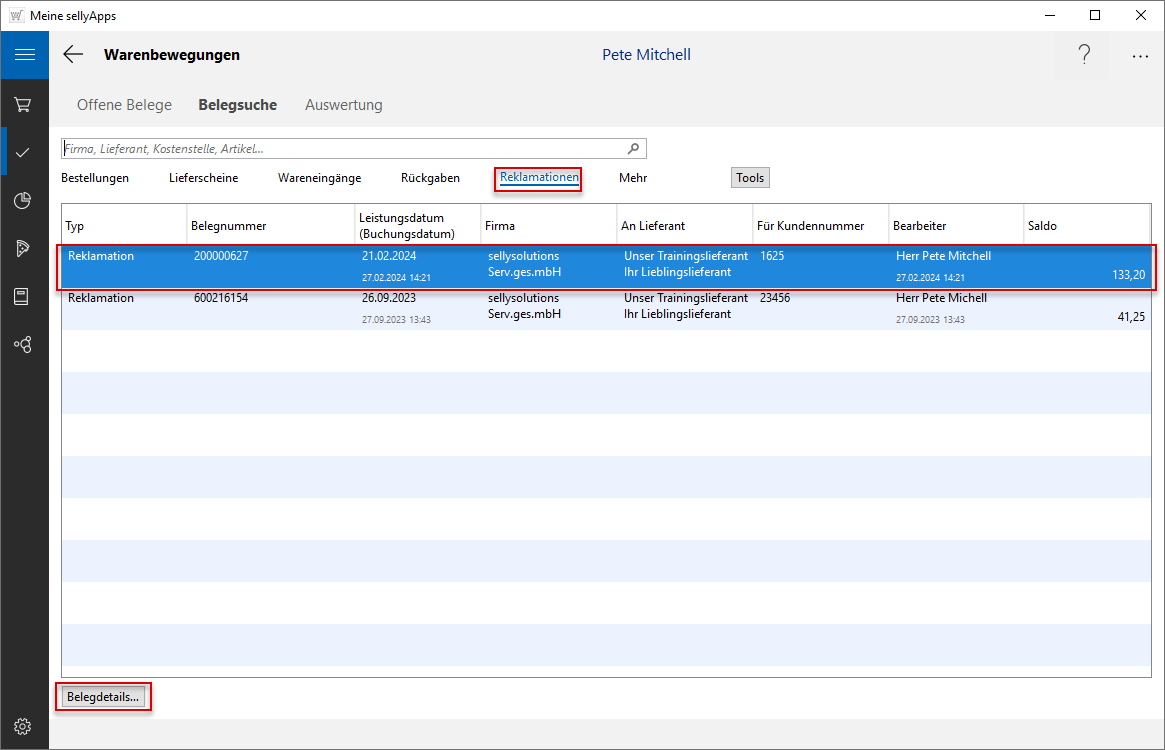Open the Tools button menu
Viewport: 1165px width, 750px height.
[x=750, y=178]
